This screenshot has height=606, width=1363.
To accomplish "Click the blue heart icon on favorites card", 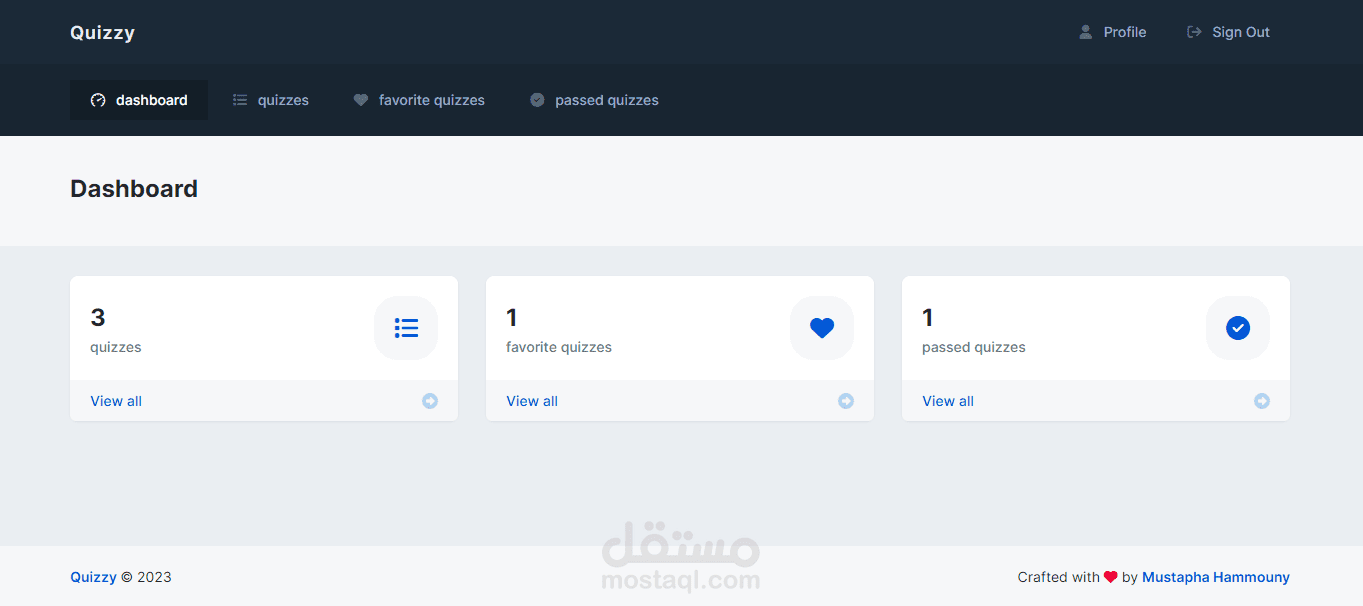I will point(822,328).
